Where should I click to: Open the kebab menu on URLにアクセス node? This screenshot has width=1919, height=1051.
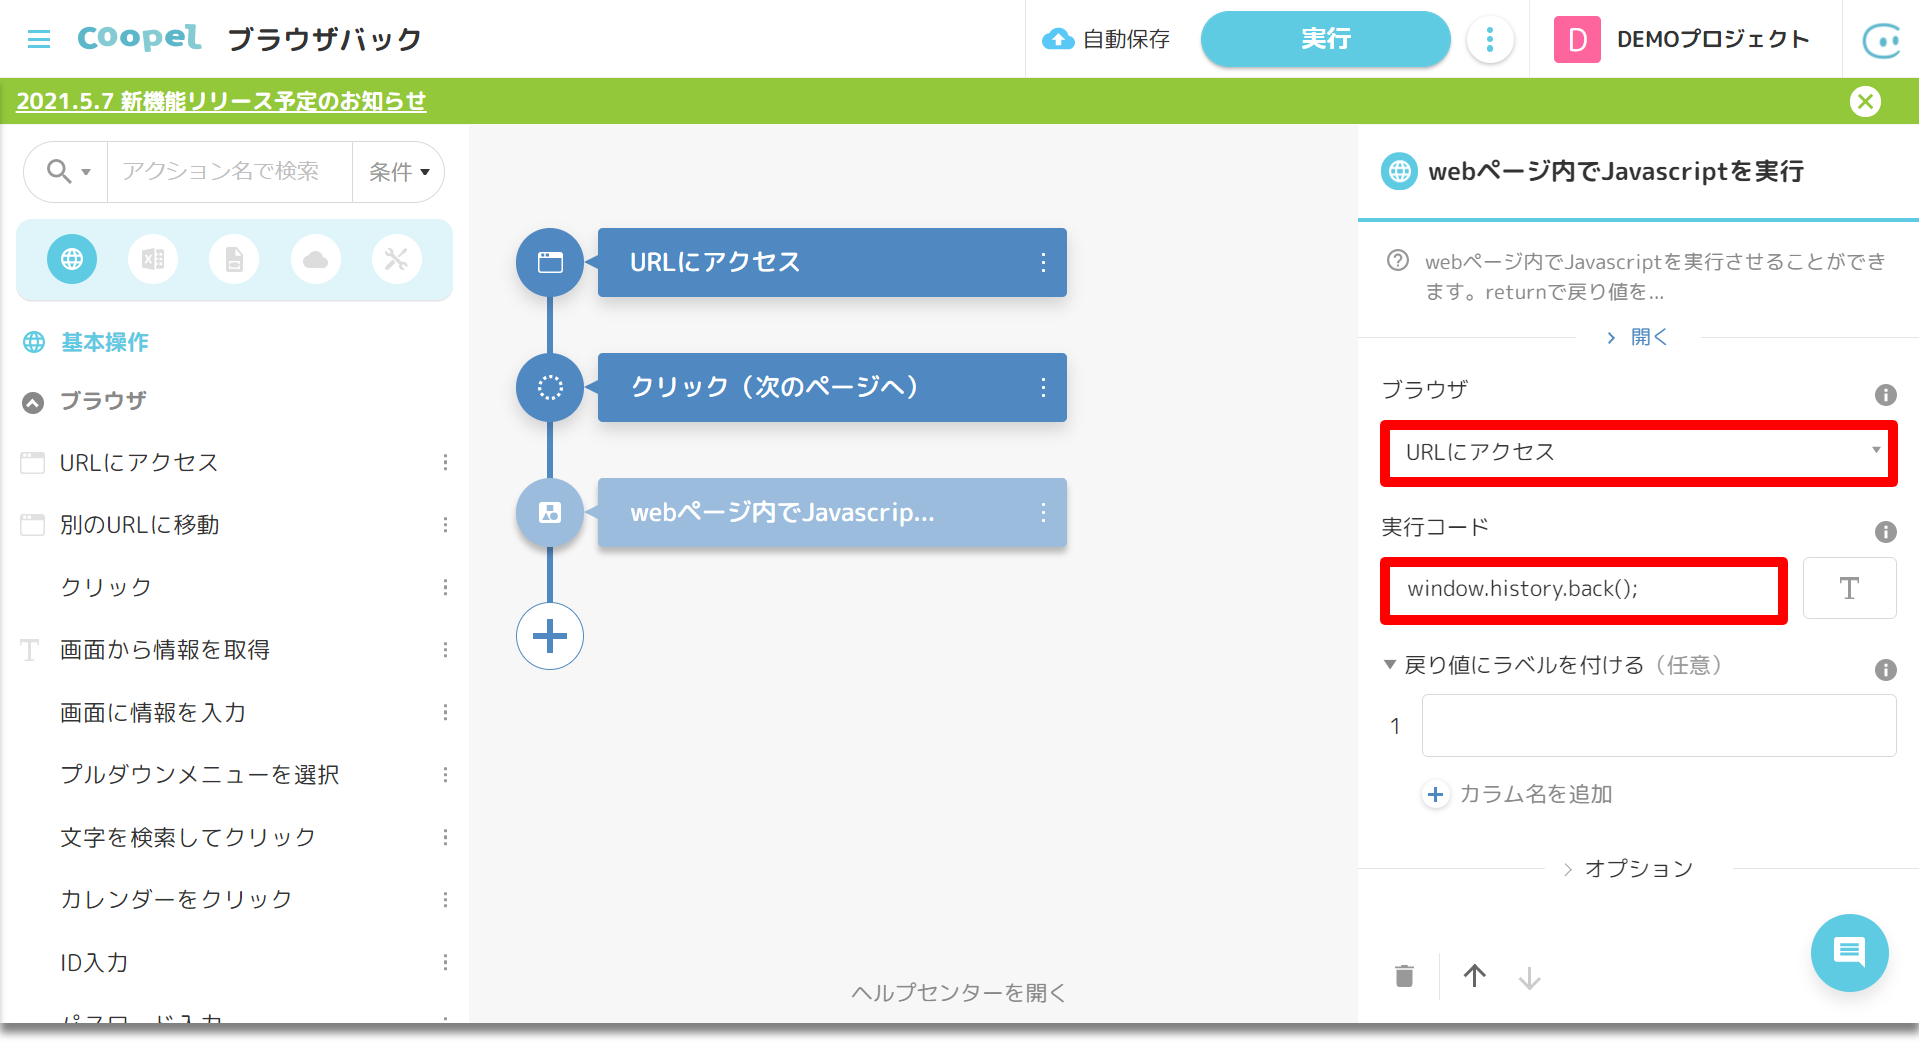pyautogui.click(x=1043, y=262)
